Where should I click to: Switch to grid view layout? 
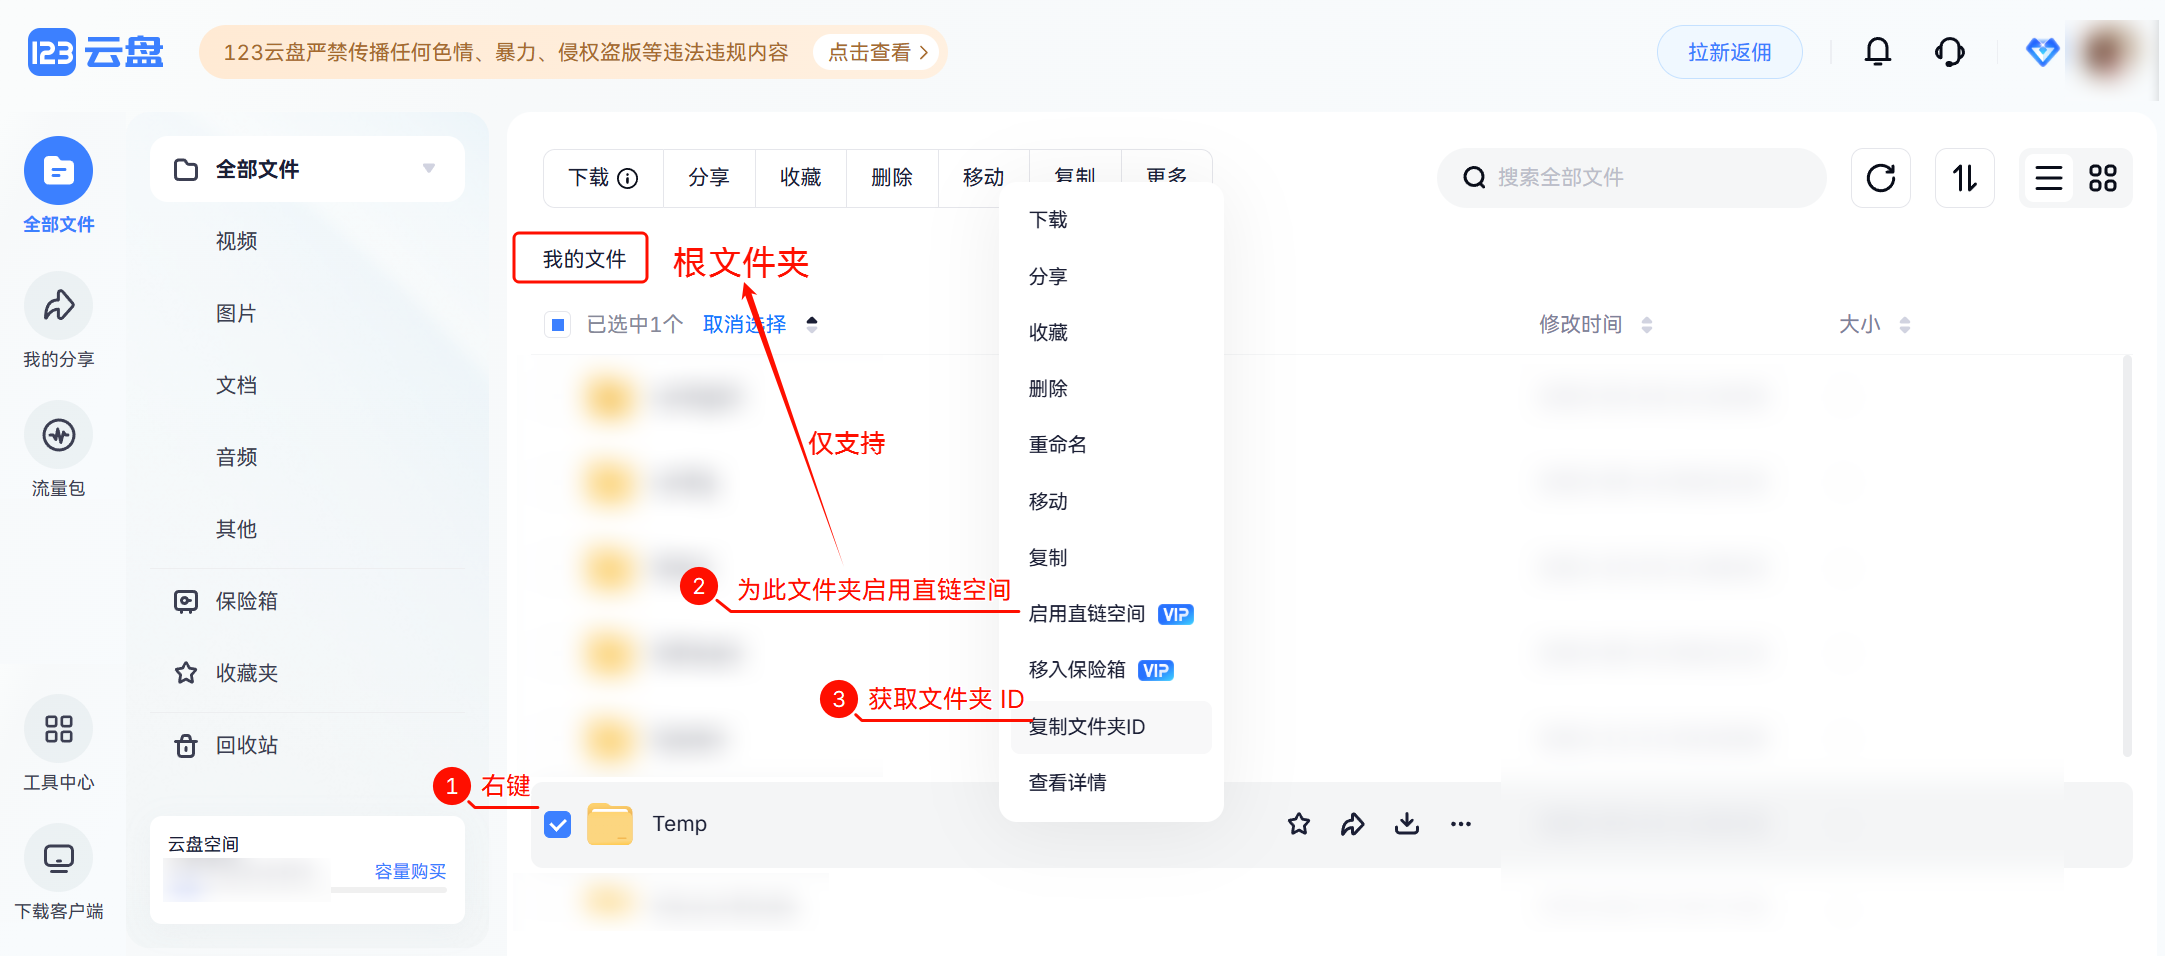point(2102,178)
